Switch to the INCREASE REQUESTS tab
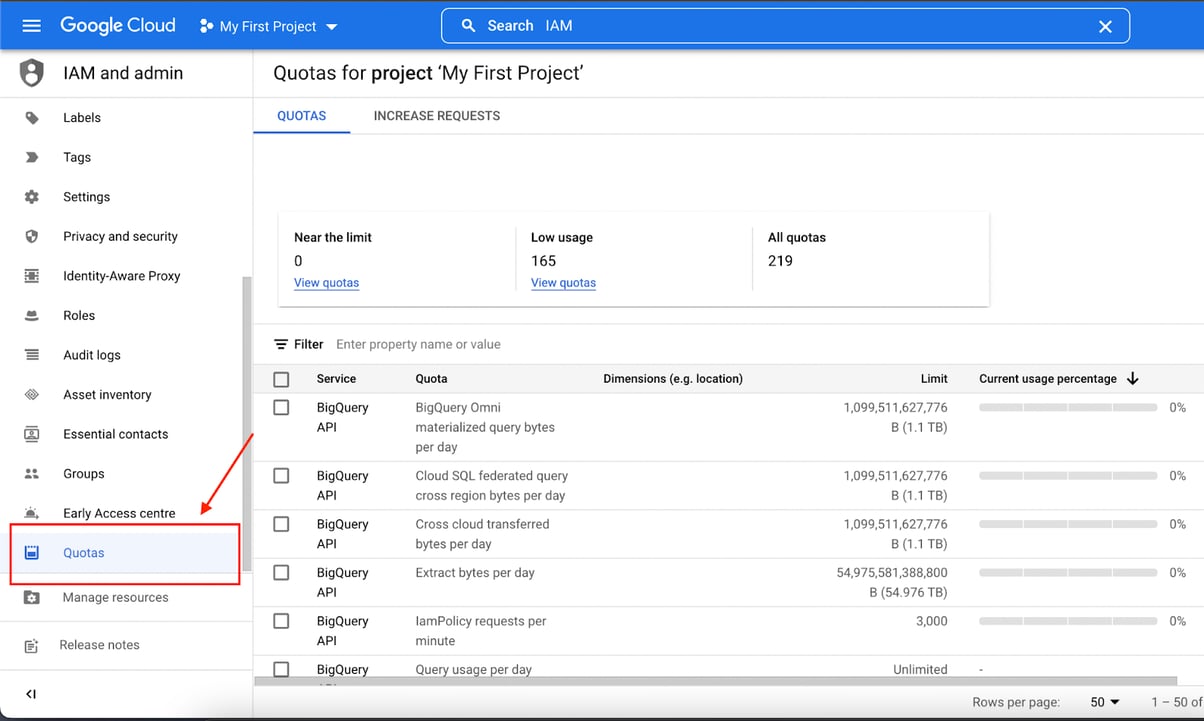 pyautogui.click(x=436, y=115)
